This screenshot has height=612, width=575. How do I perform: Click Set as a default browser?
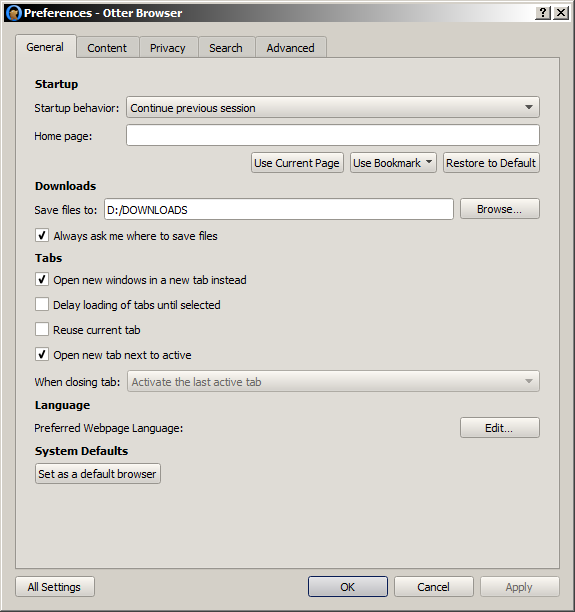click(98, 474)
